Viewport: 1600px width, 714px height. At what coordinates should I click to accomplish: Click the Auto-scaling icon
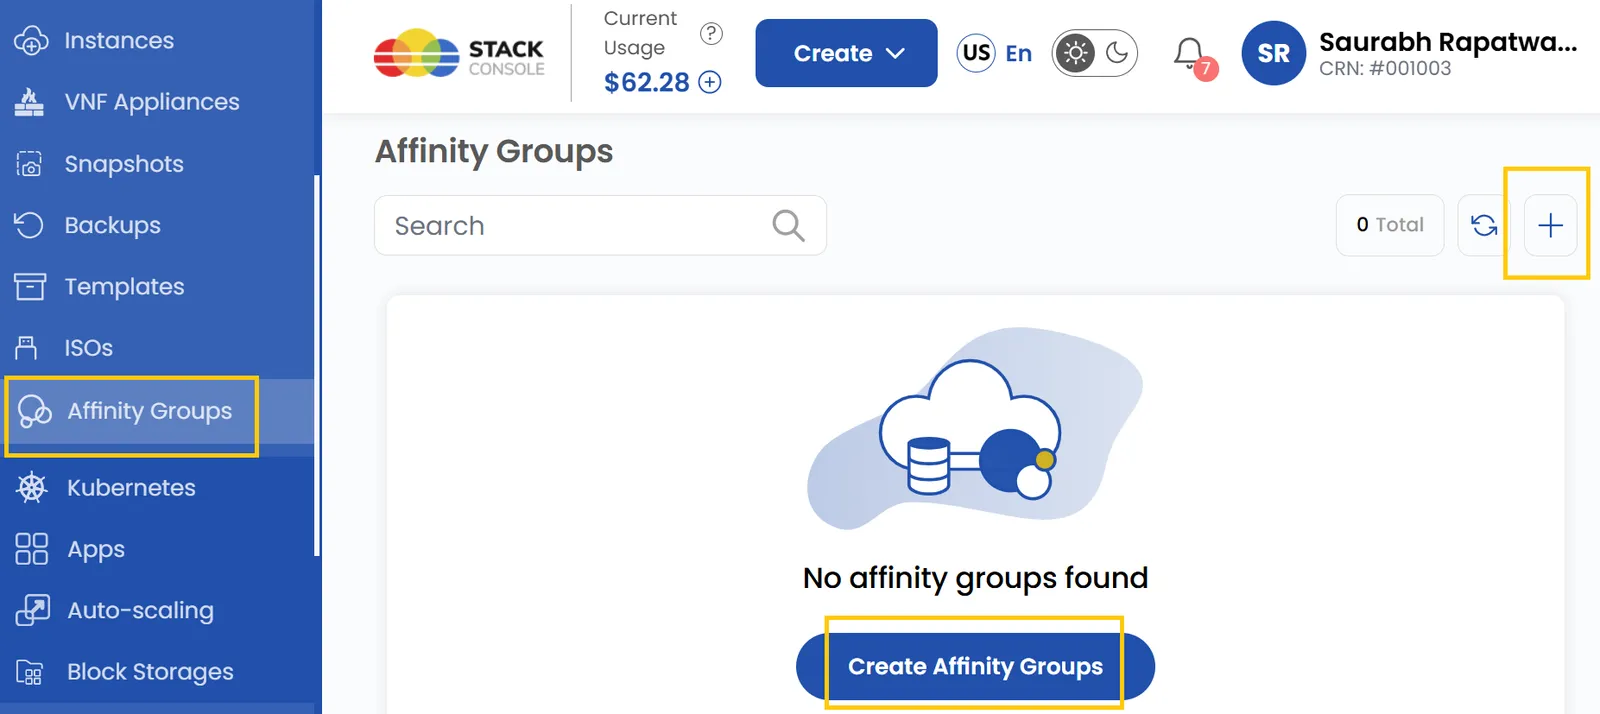(x=32, y=610)
